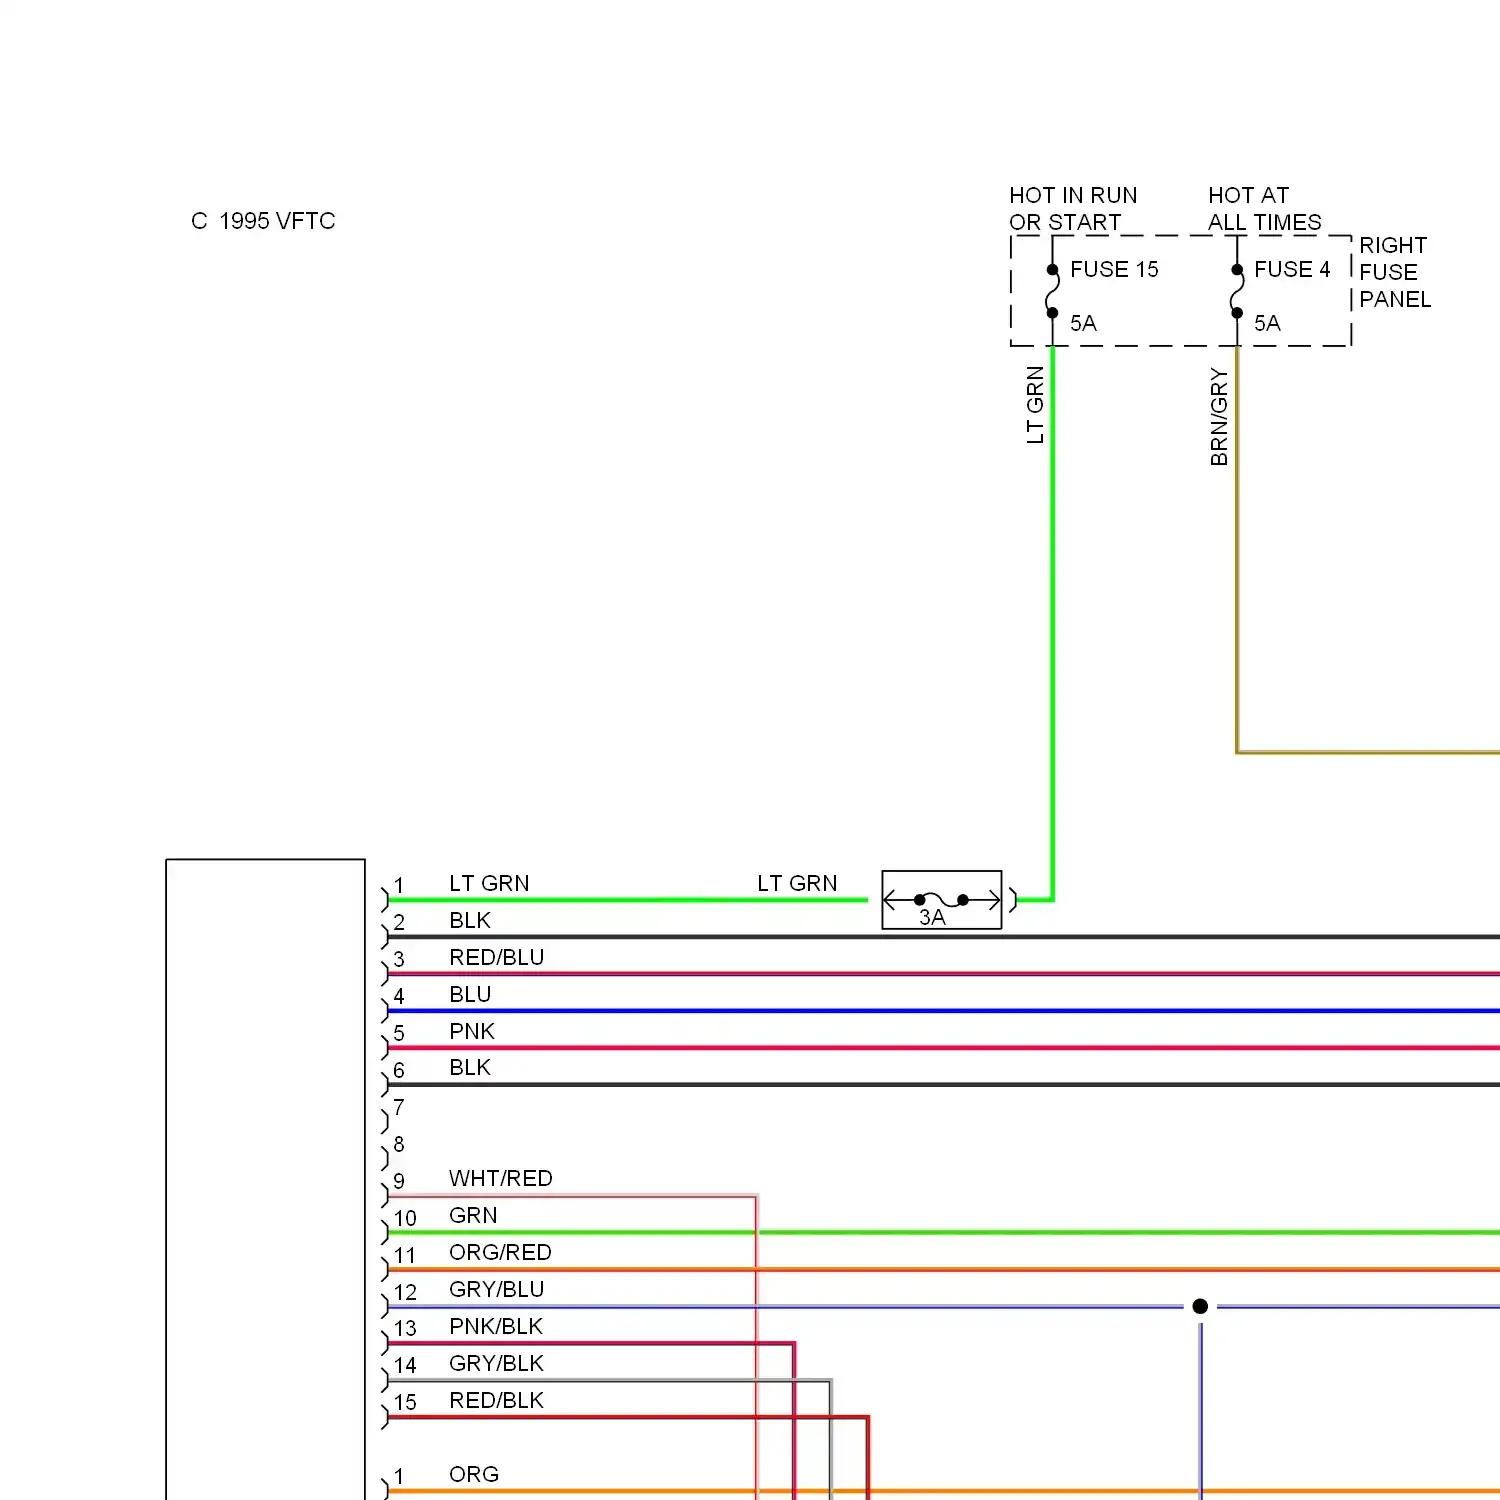Select the vertical "BRN/GRY" wire label
Image resolution: width=1500 pixels, height=1500 pixels.
pos(1219,417)
